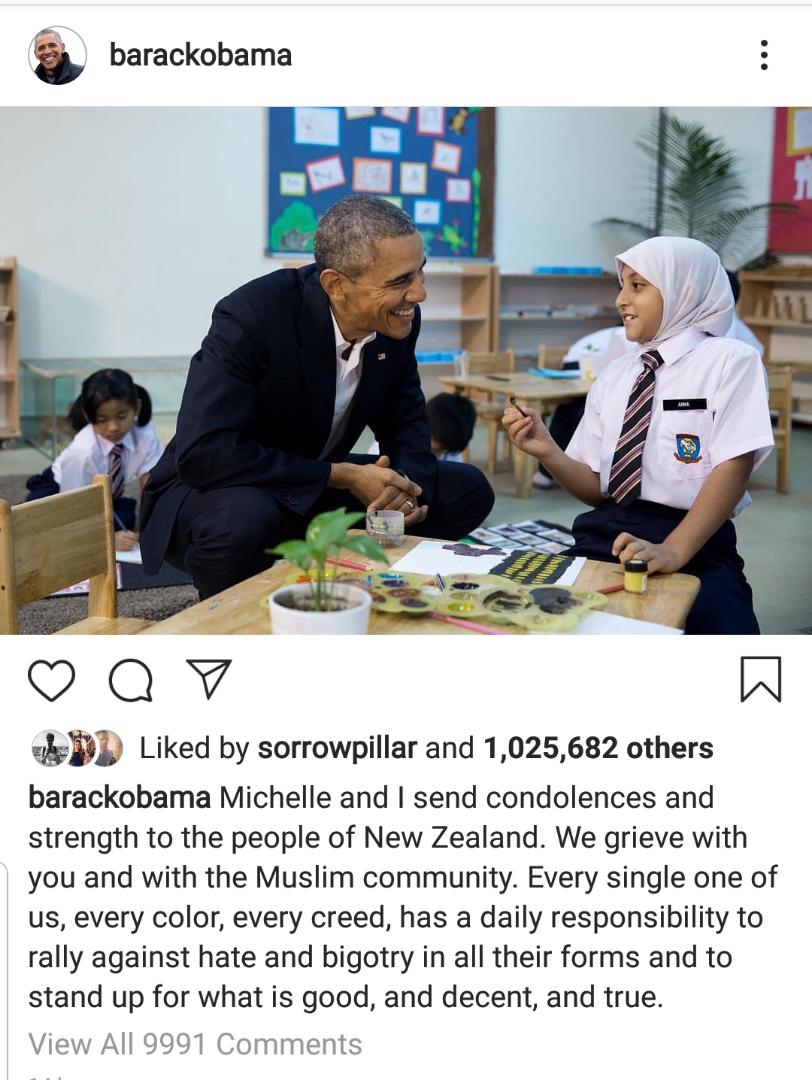The width and height of the screenshot is (812, 1080).
Task: Save post with bookmark icon
Action: pos(761,679)
